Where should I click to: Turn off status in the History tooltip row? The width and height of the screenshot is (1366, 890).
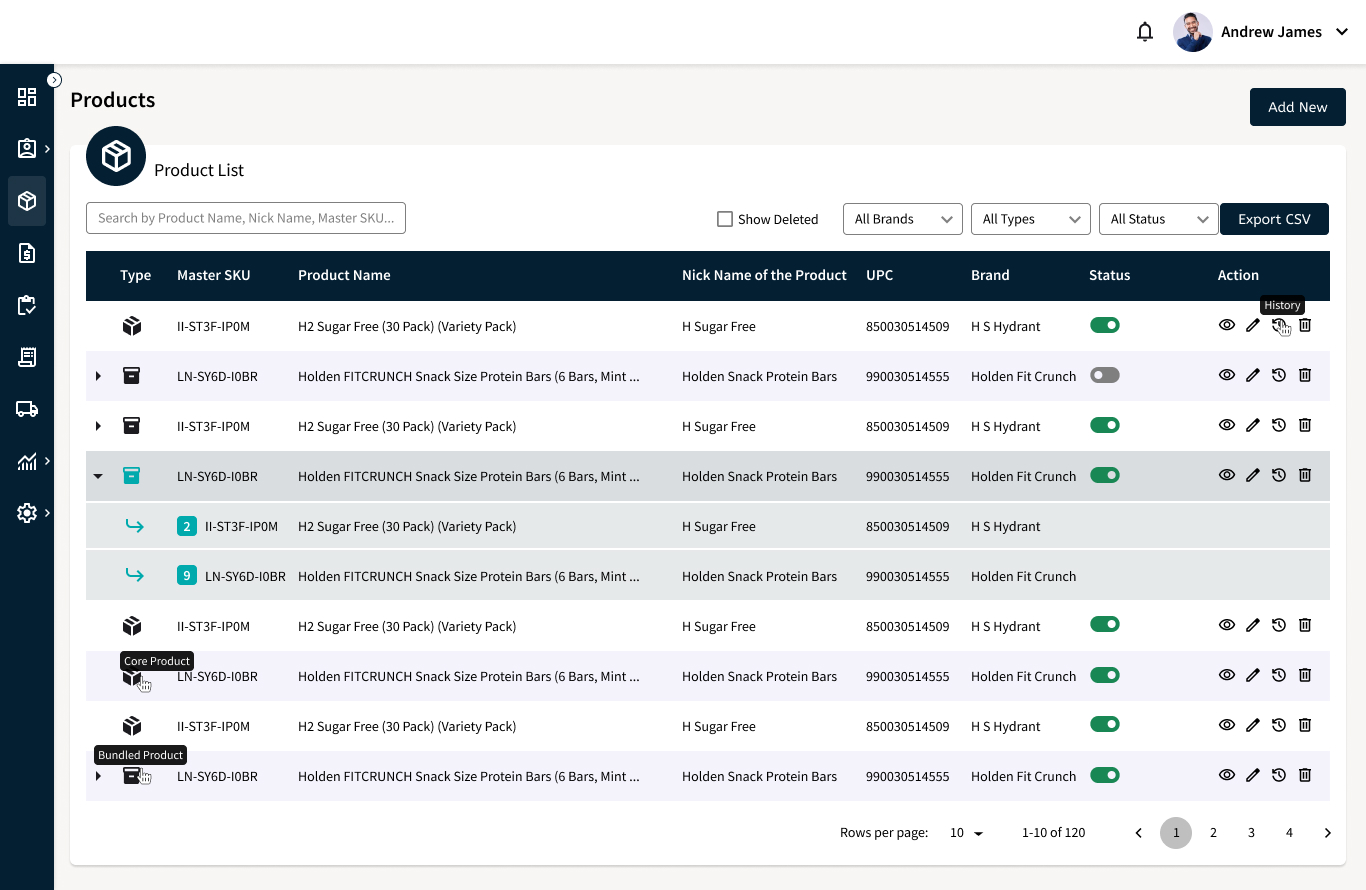[x=1104, y=325]
